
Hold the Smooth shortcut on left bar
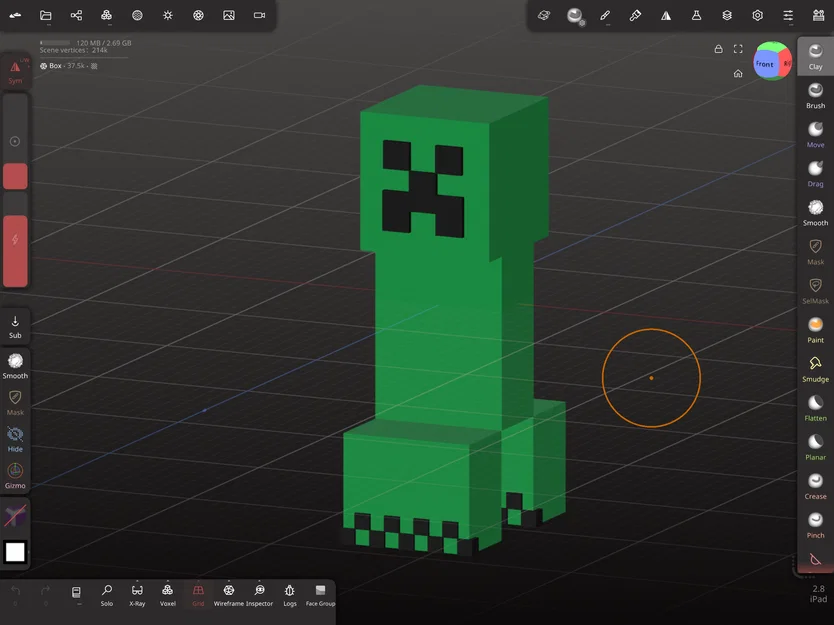click(15, 366)
